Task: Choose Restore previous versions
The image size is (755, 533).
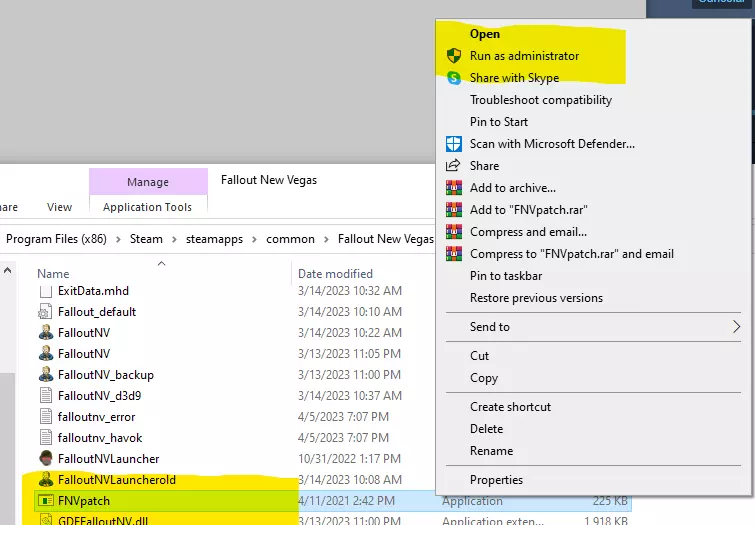Action: [536, 298]
